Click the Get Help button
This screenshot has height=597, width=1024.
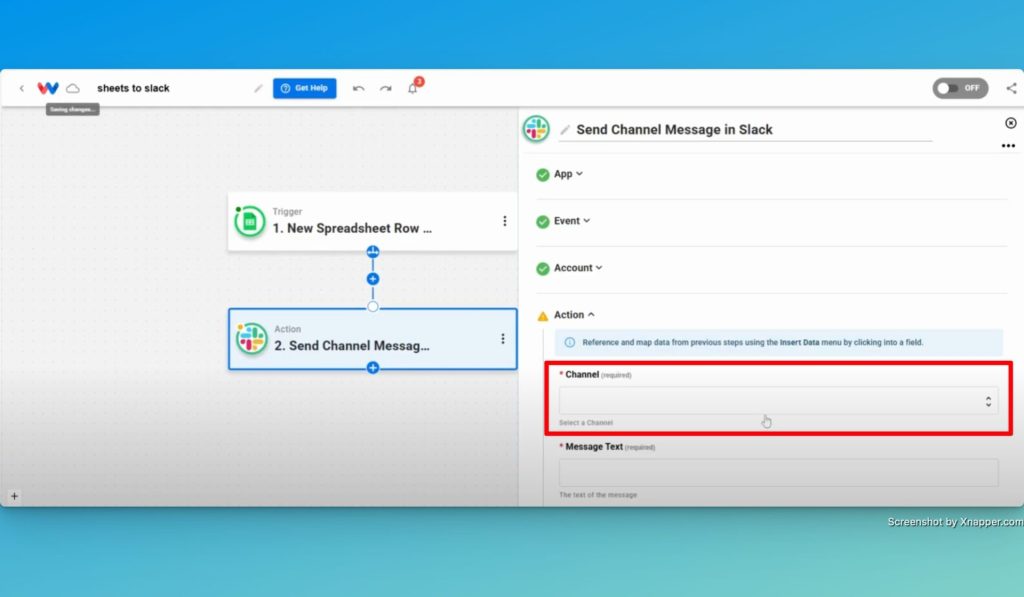point(304,88)
